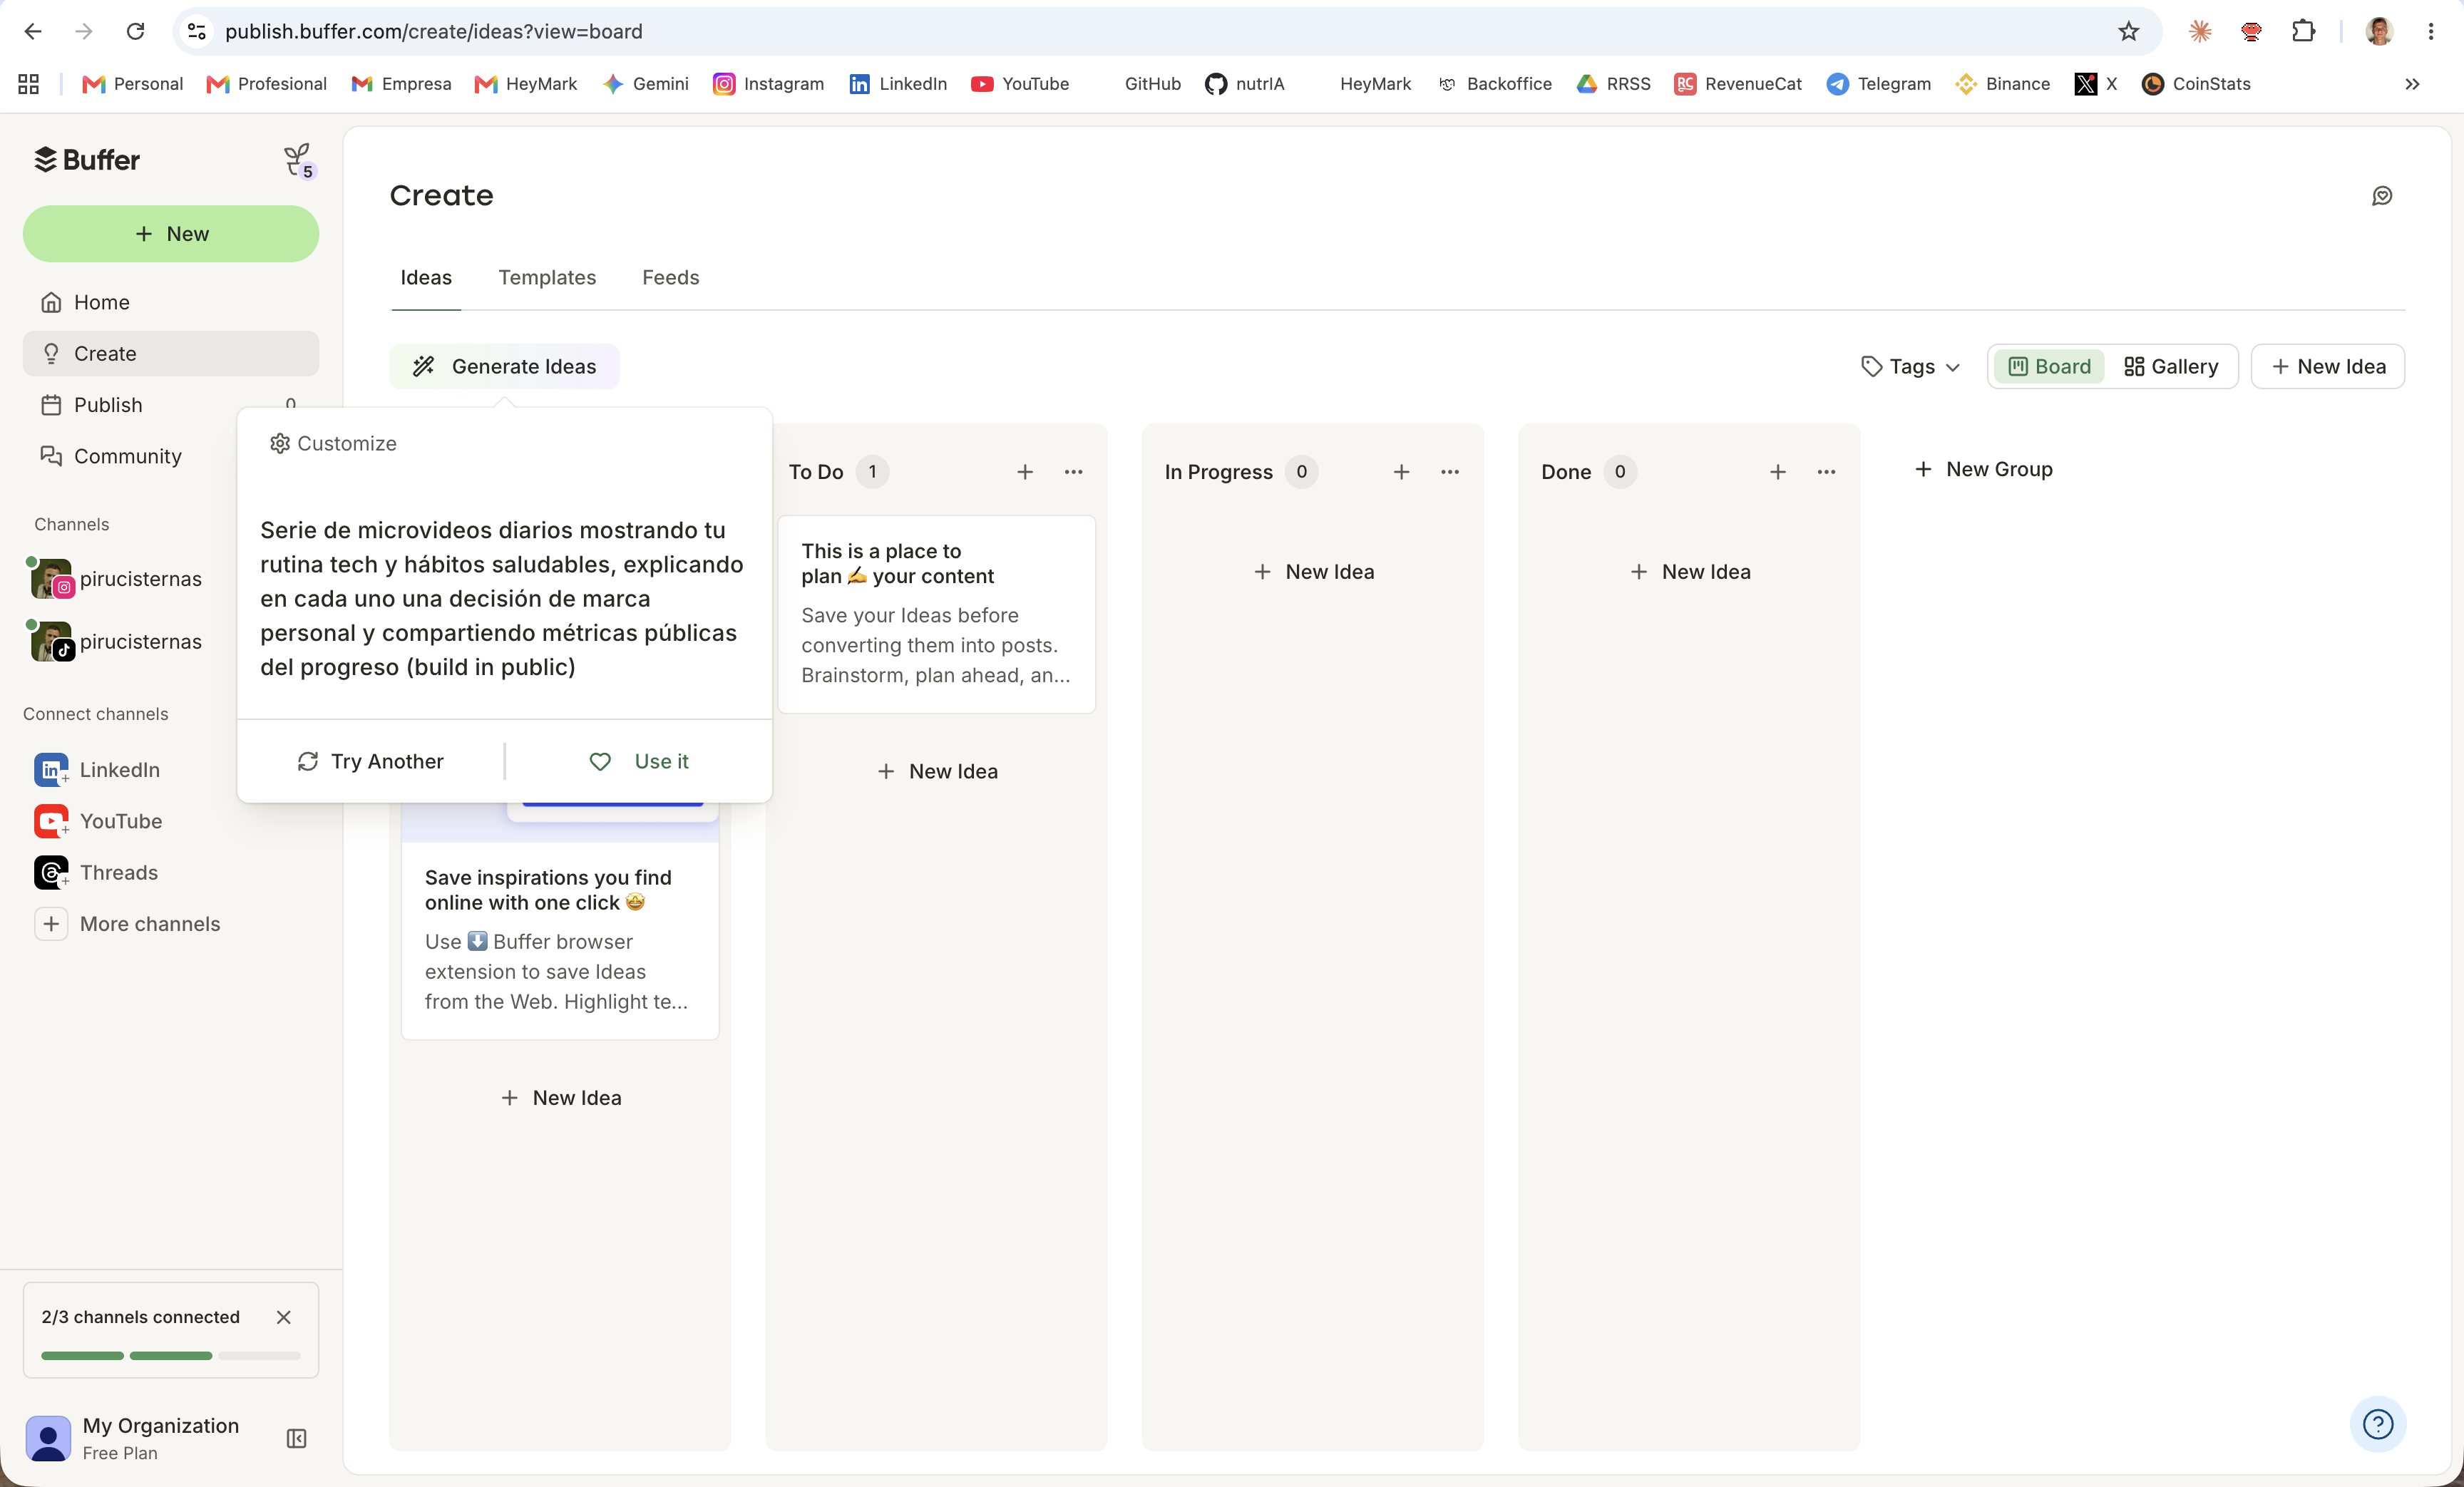Favorite this idea with Use it heart

click(639, 761)
